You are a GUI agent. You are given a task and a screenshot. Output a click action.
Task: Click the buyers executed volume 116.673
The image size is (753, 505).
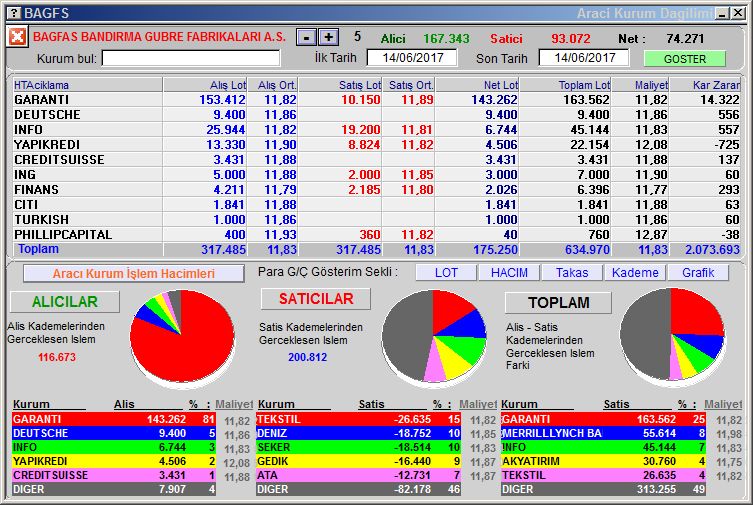pyautogui.click(x=57, y=357)
